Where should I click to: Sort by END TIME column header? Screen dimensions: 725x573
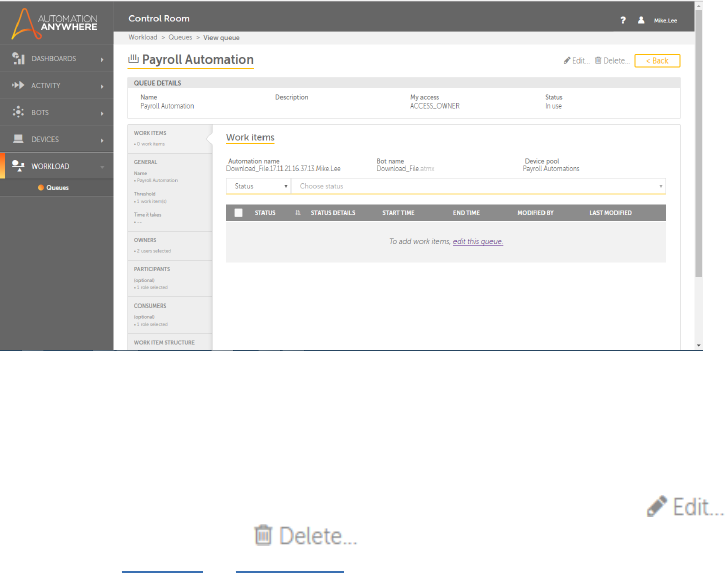click(x=466, y=213)
